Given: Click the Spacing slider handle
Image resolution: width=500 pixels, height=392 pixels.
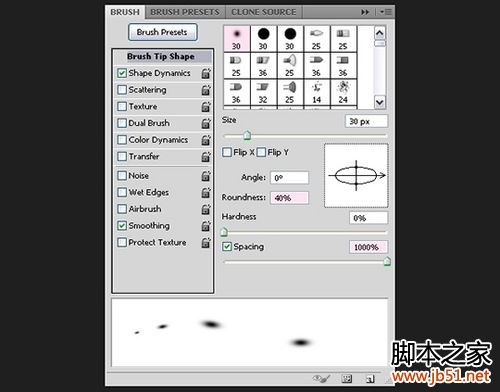Looking at the screenshot, I should tap(387, 261).
